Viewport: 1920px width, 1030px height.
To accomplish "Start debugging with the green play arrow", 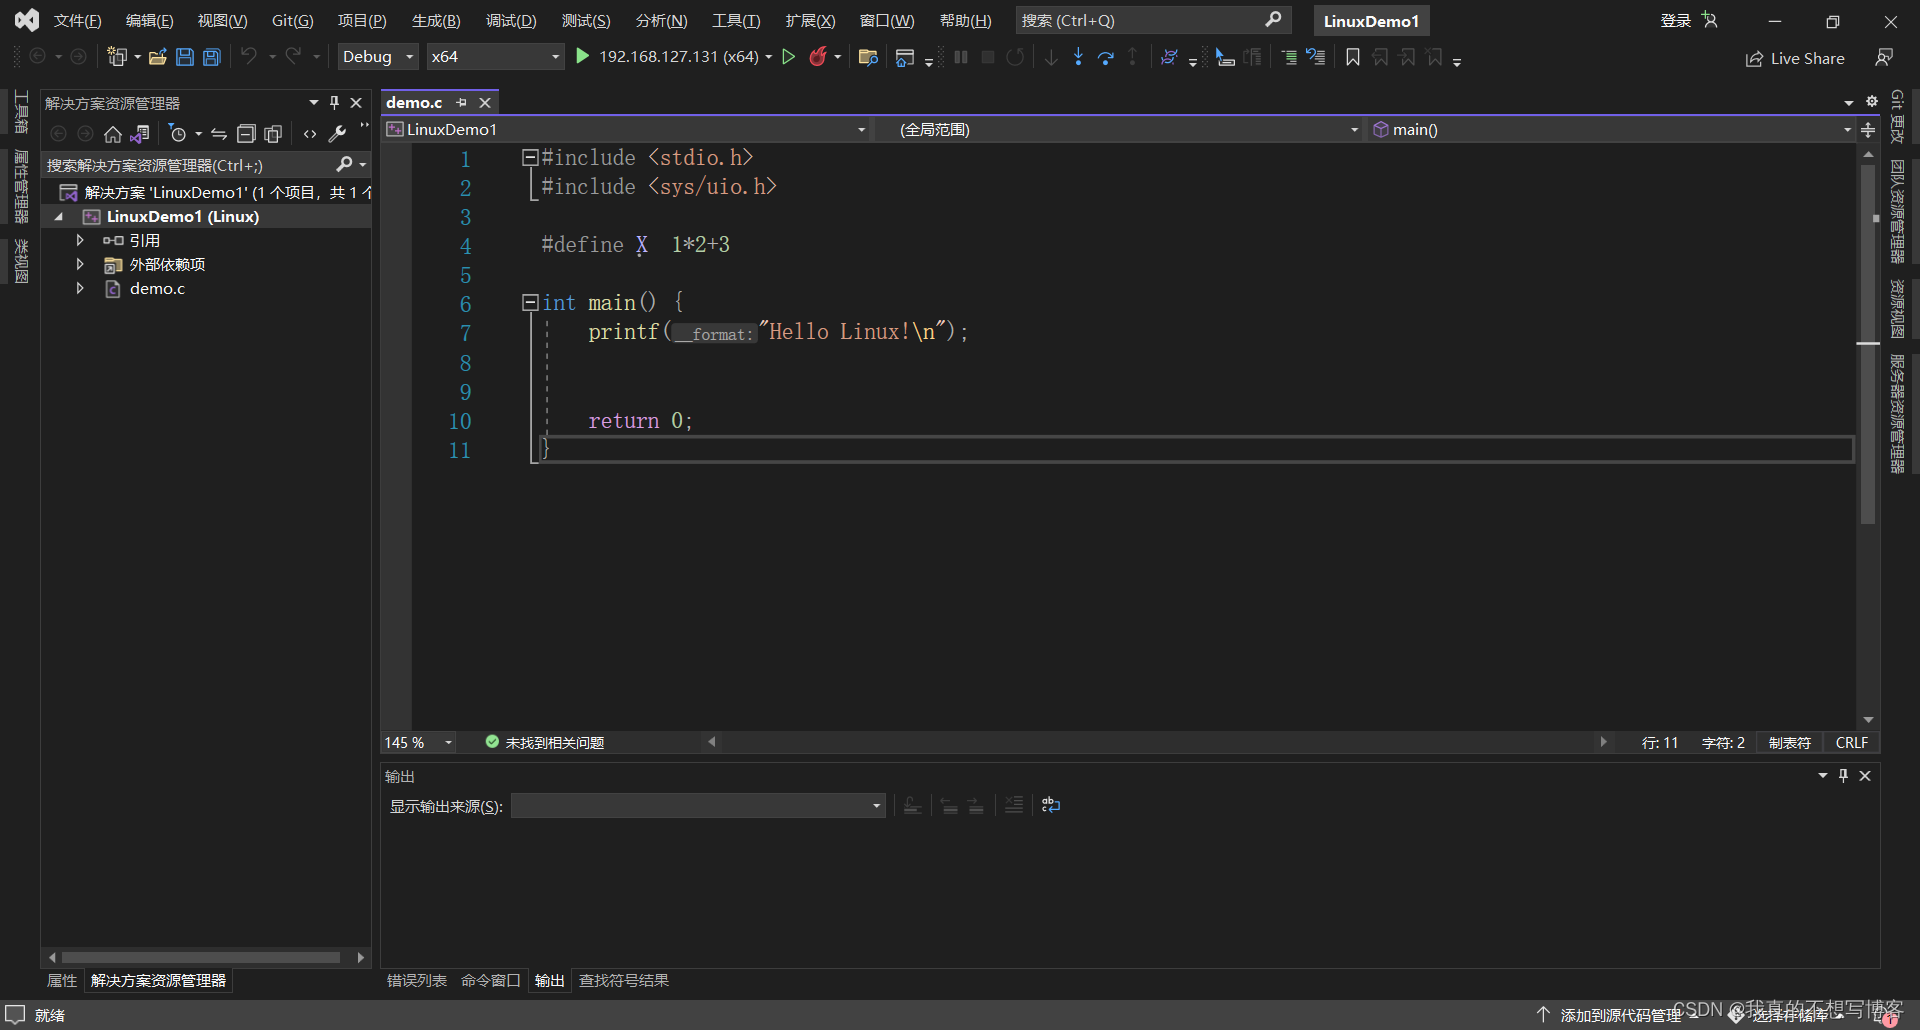I will (x=583, y=57).
